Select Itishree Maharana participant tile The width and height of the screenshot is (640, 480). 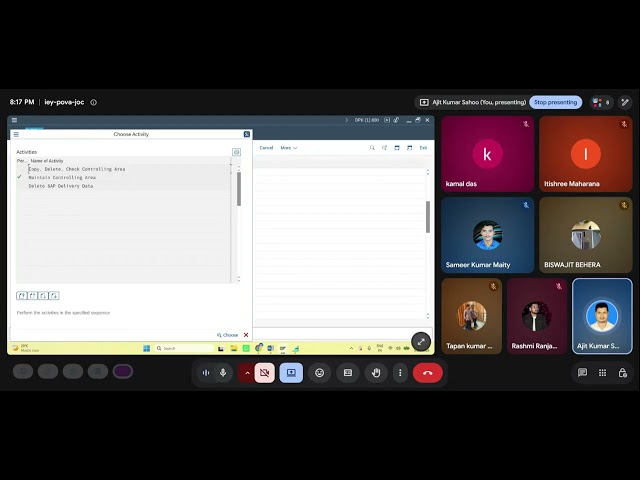[x=586, y=154]
